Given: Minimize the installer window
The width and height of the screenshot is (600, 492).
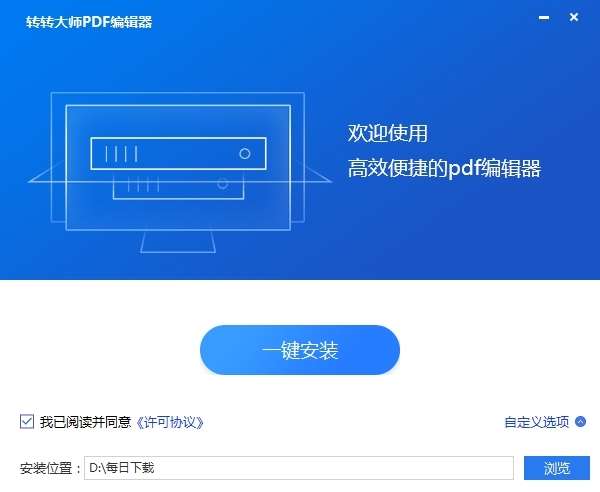Looking at the screenshot, I should click(x=544, y=18).
